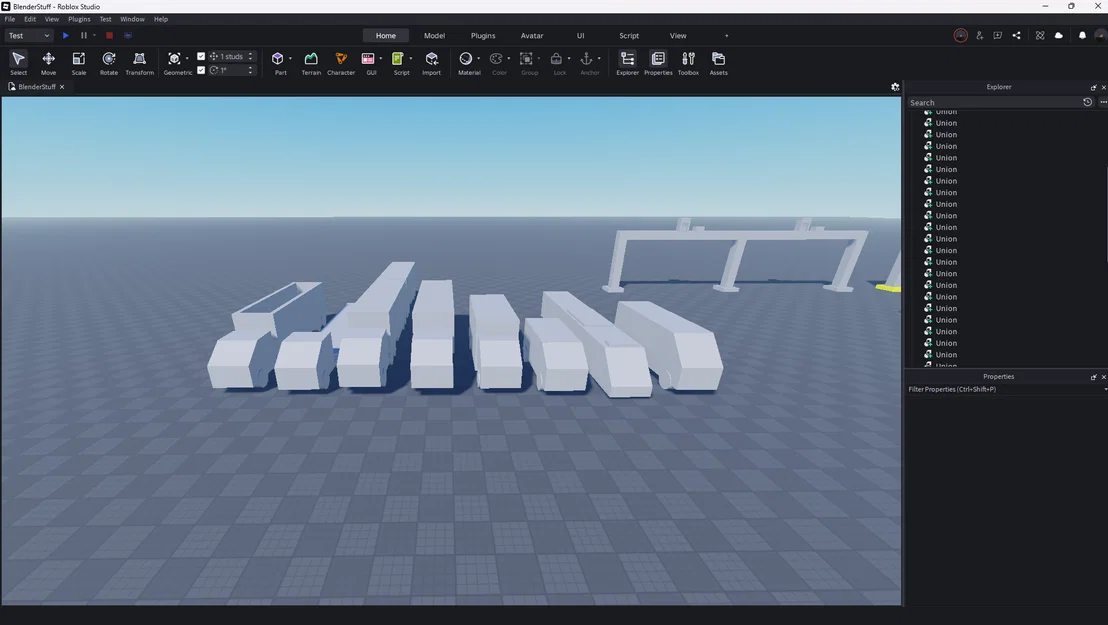Screen dimensions: 1108x625
Task: Click the Anchor tool icon
Action: click(x=587, y=59)
